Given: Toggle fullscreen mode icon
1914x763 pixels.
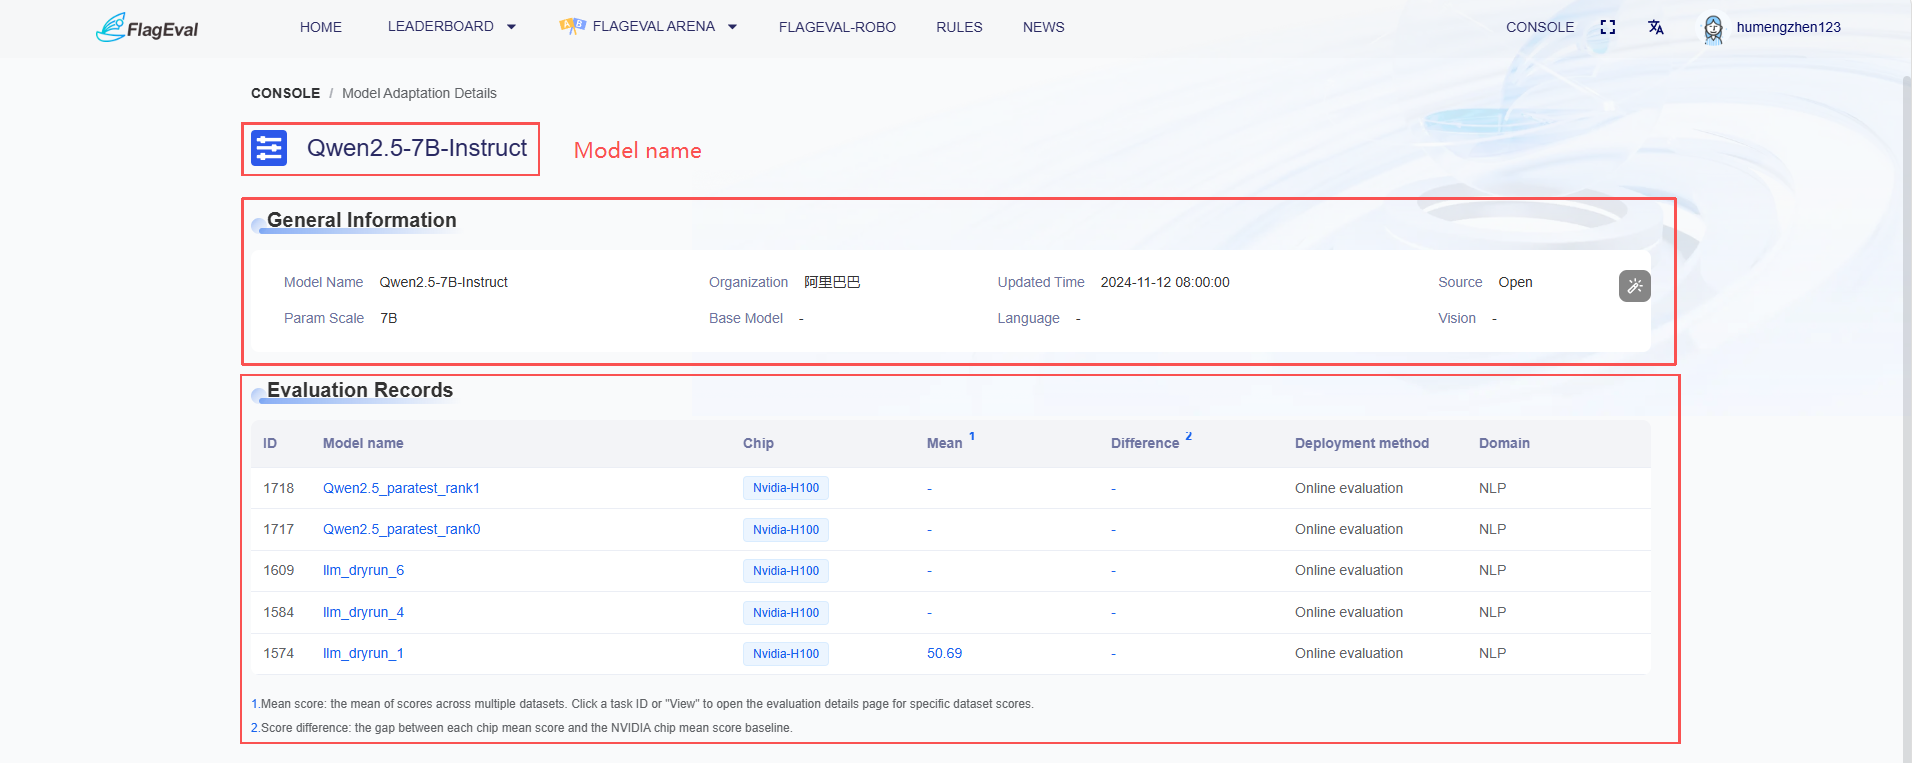Looking at the screenshot, I should [x=1608, y=27].
